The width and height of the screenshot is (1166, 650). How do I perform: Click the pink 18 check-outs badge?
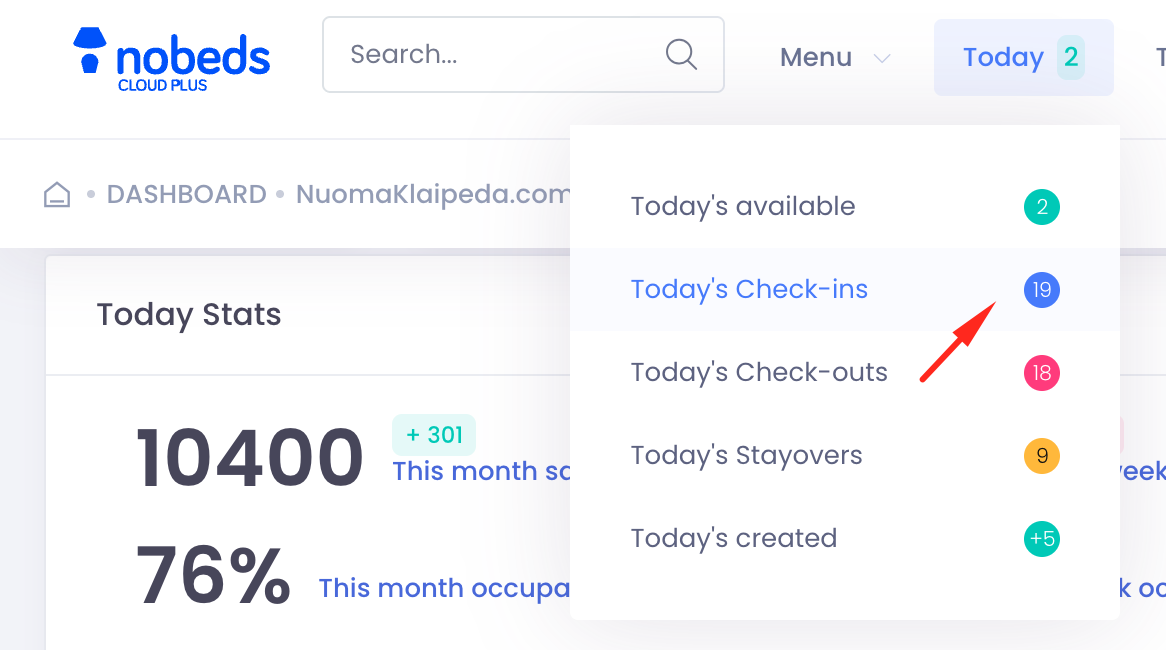[1041, 373]
